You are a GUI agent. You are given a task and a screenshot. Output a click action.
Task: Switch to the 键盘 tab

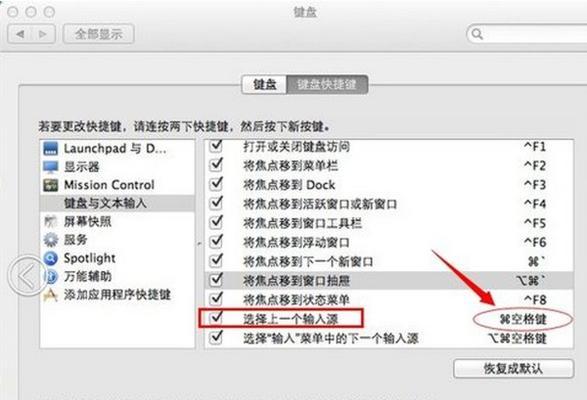coord(265,84)
